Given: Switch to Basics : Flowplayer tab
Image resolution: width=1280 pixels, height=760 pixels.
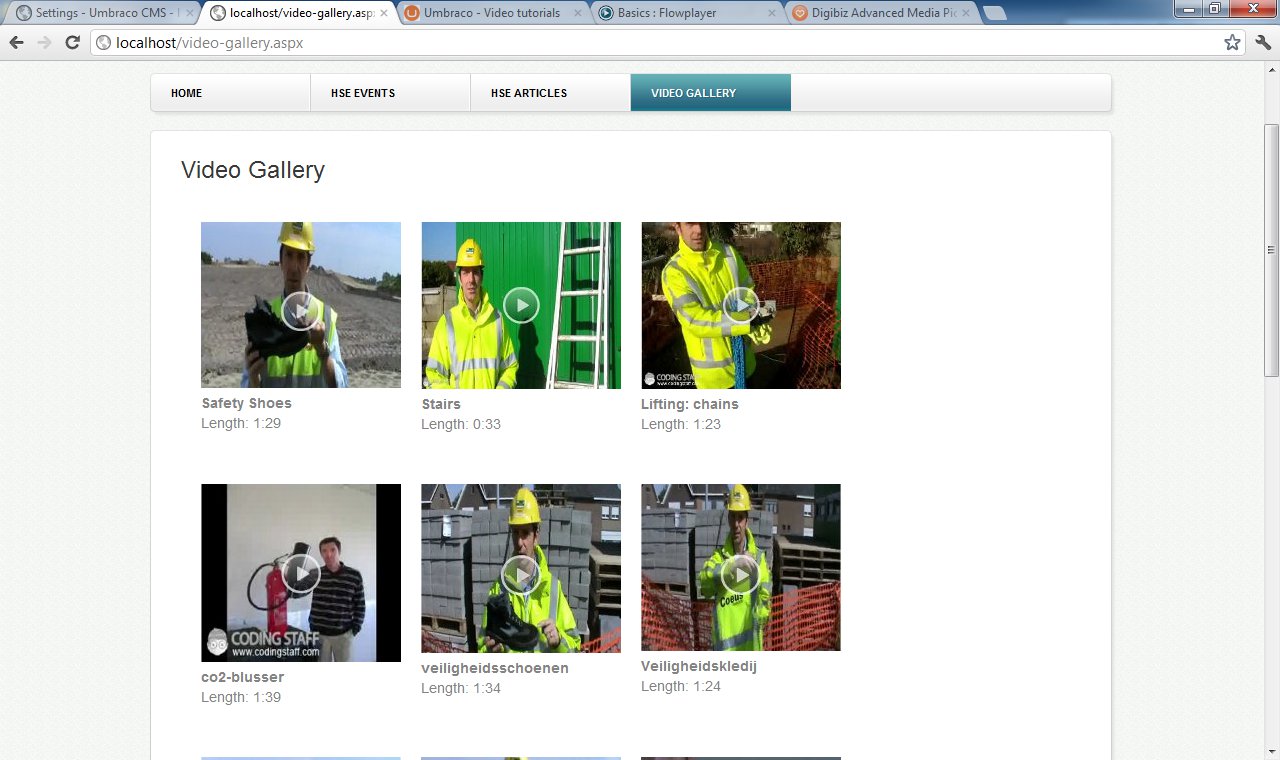Looking at the screenshot, I should (x=680, y=13).
